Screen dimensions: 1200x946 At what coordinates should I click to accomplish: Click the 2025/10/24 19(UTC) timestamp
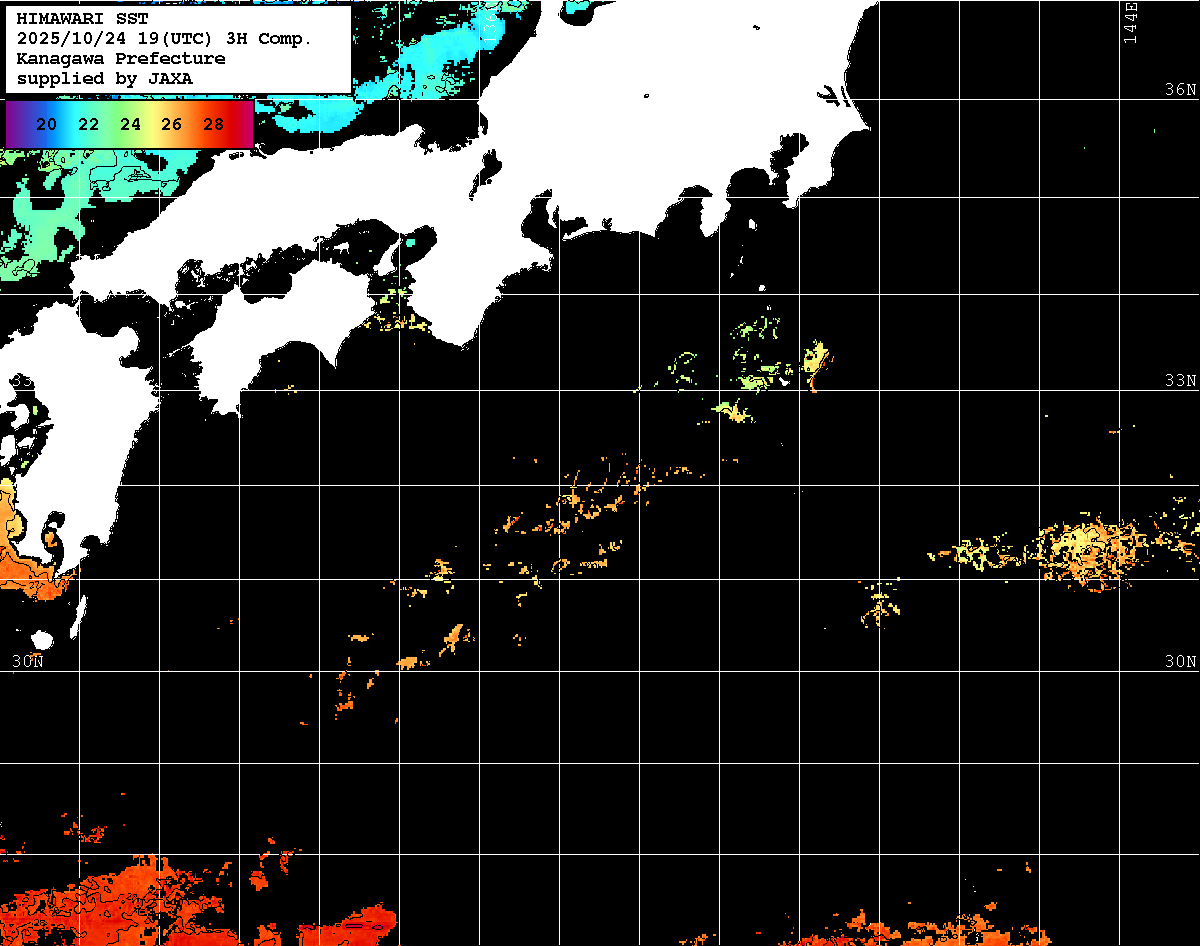pyautogui.click(x=164, y=39)
